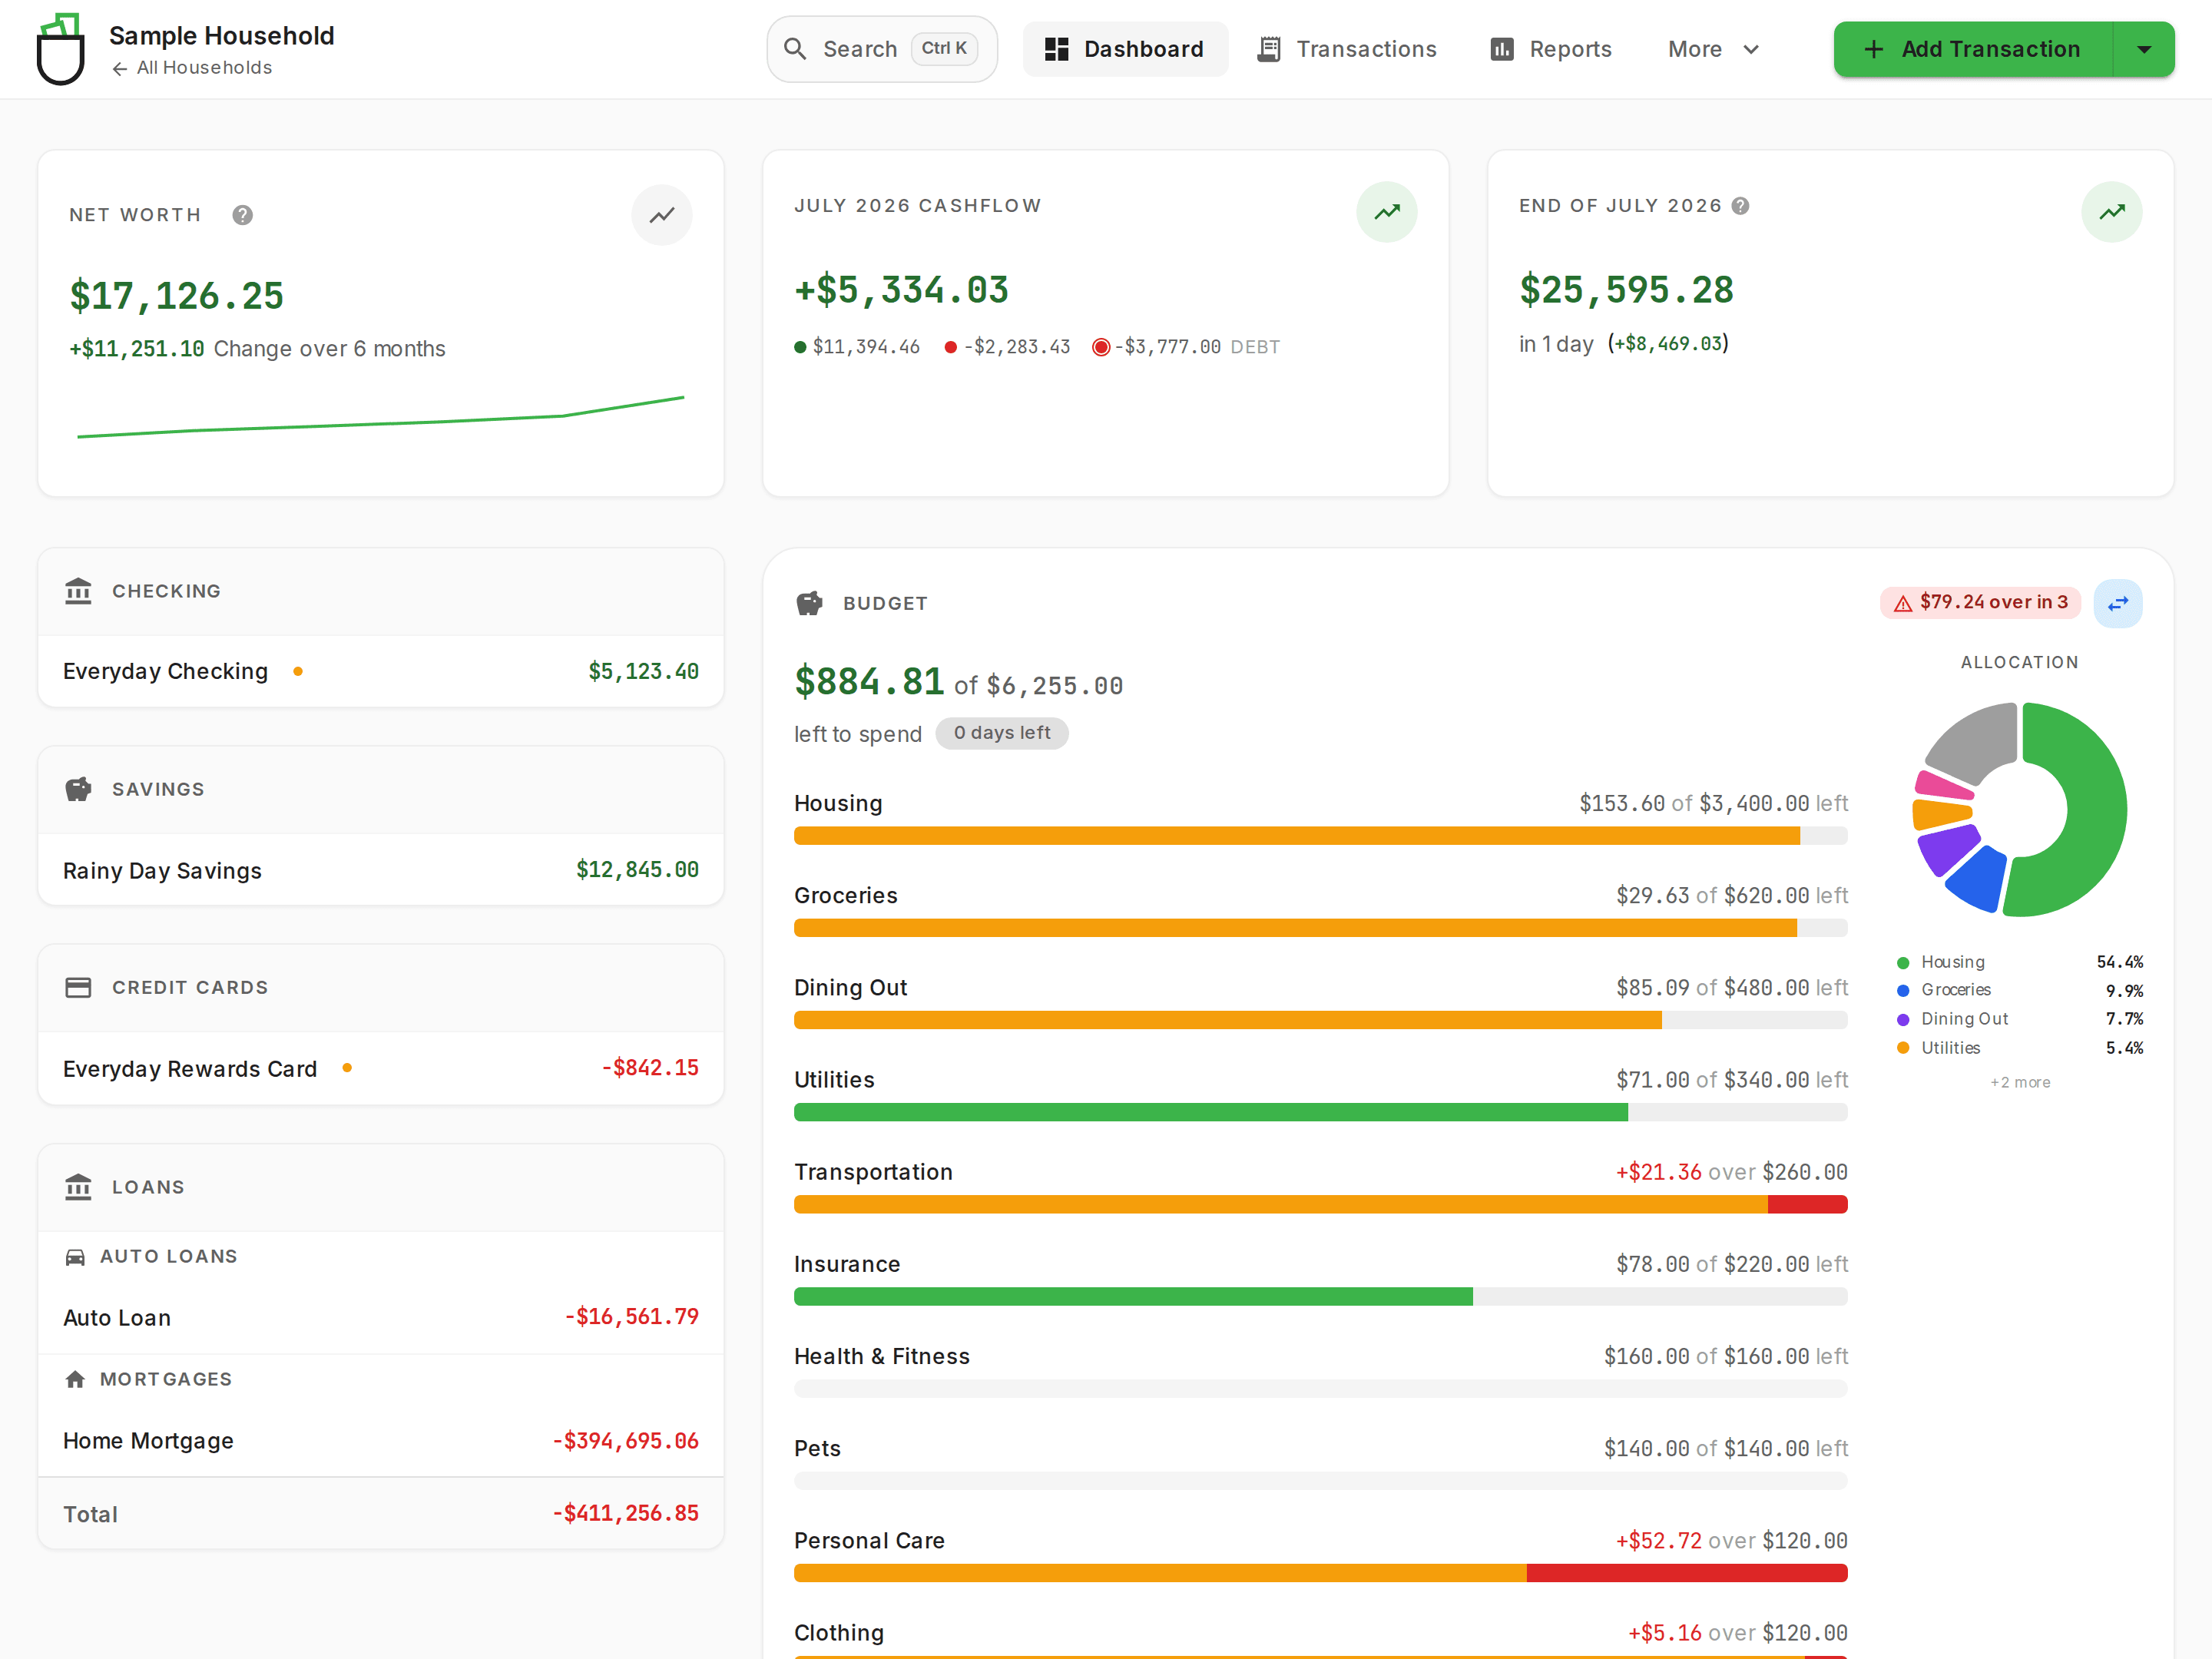The image size is (2212, 1659).
Task: Click the orange dot next to Everyday Rewards Card
Action: [347, 1068]
